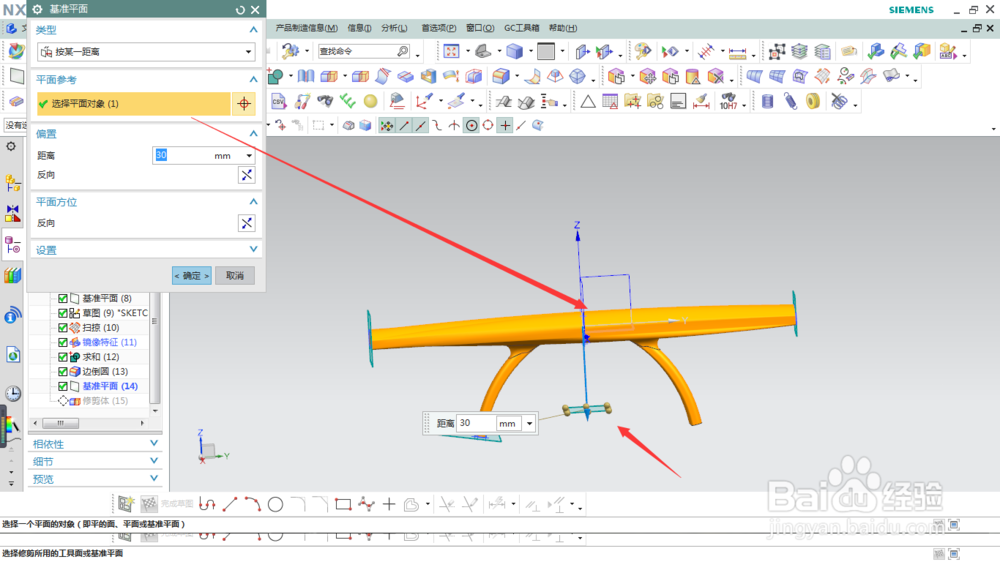The image size is (1000, 562).
Task: Open the 分析(L) menu
Action: [x=394, y=28]
